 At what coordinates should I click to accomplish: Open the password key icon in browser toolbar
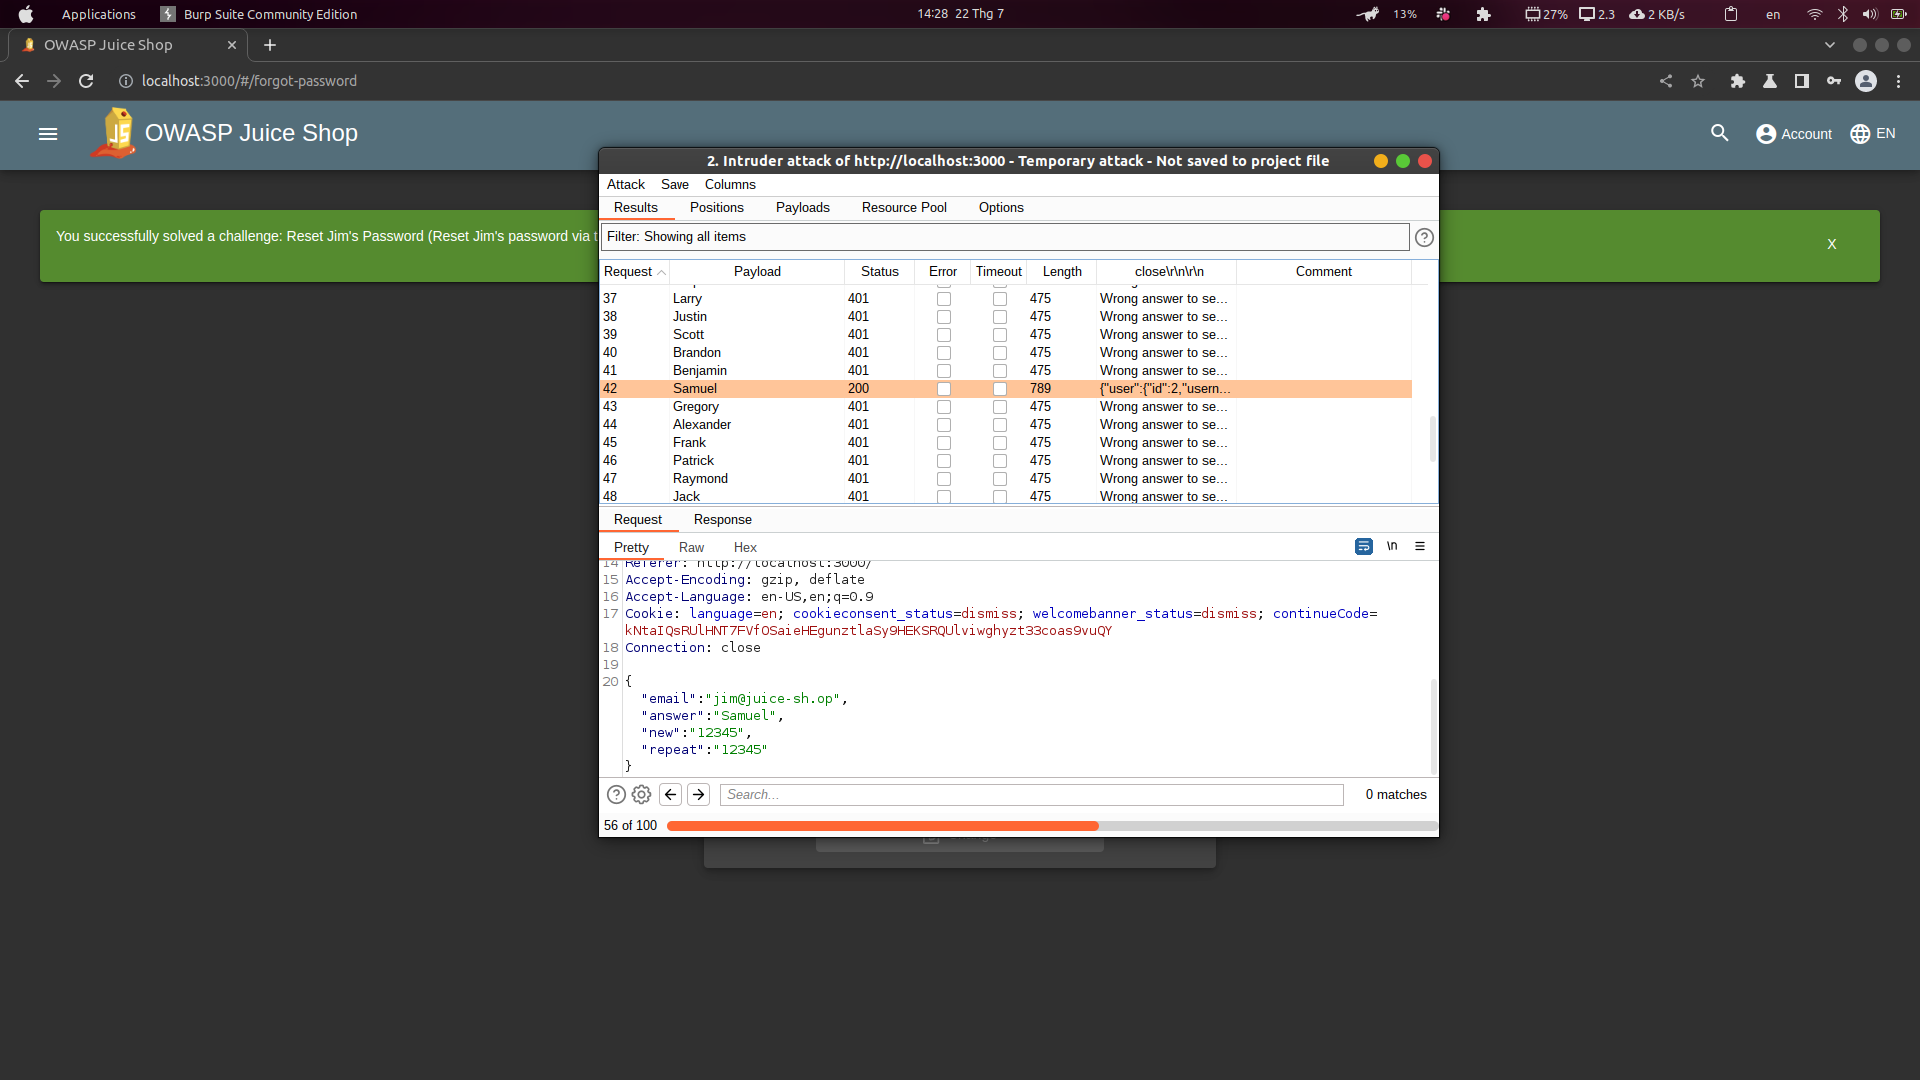(x=1834, y=81)
